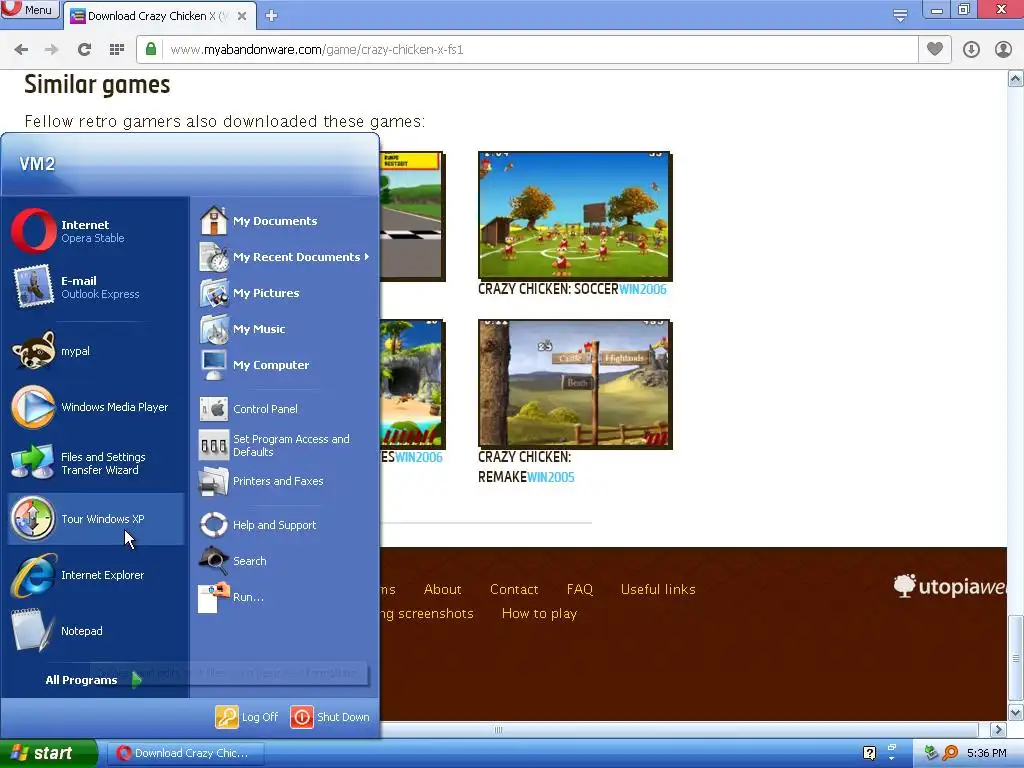Open Opera account profile icon

point(1003,50)
